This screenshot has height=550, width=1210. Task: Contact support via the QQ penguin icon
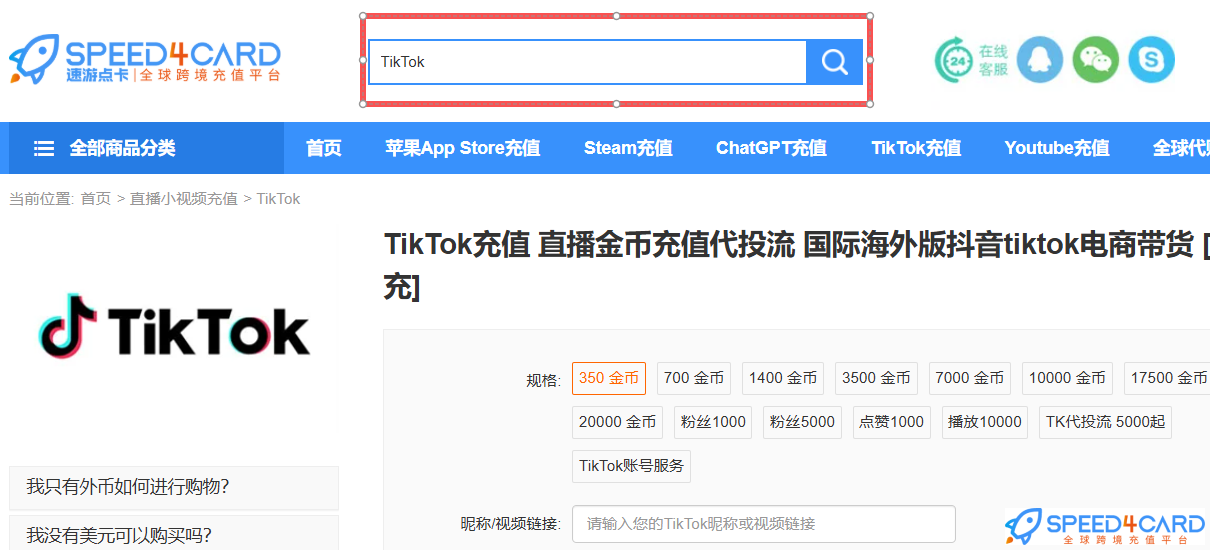1040,60
